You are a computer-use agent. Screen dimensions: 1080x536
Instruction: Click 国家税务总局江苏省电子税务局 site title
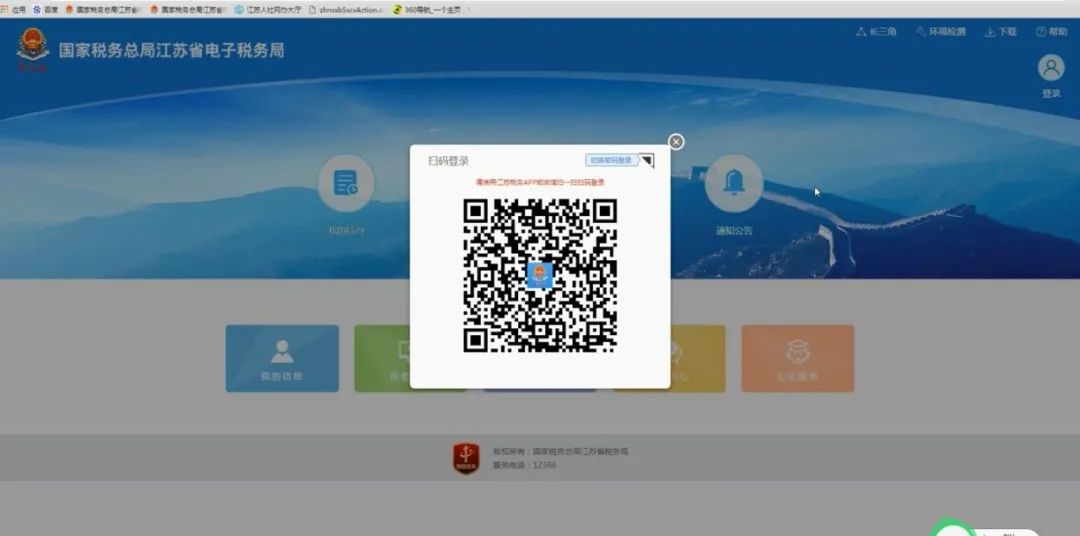point(172,50)
